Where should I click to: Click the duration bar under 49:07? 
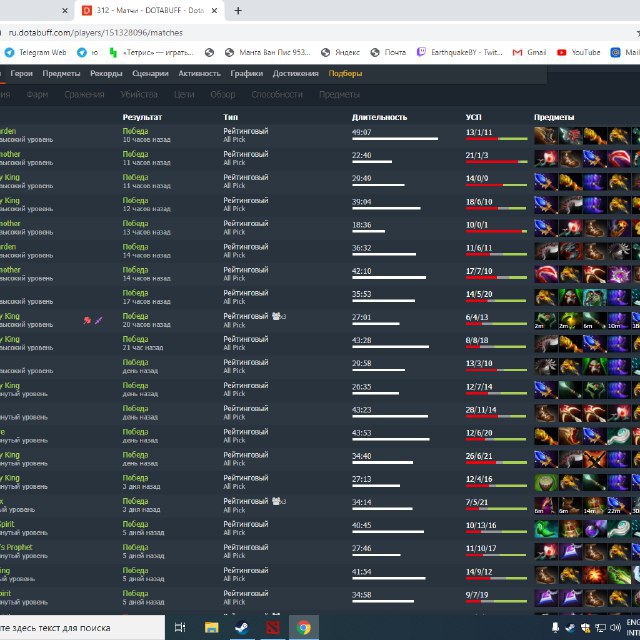[x=395, y=139]
